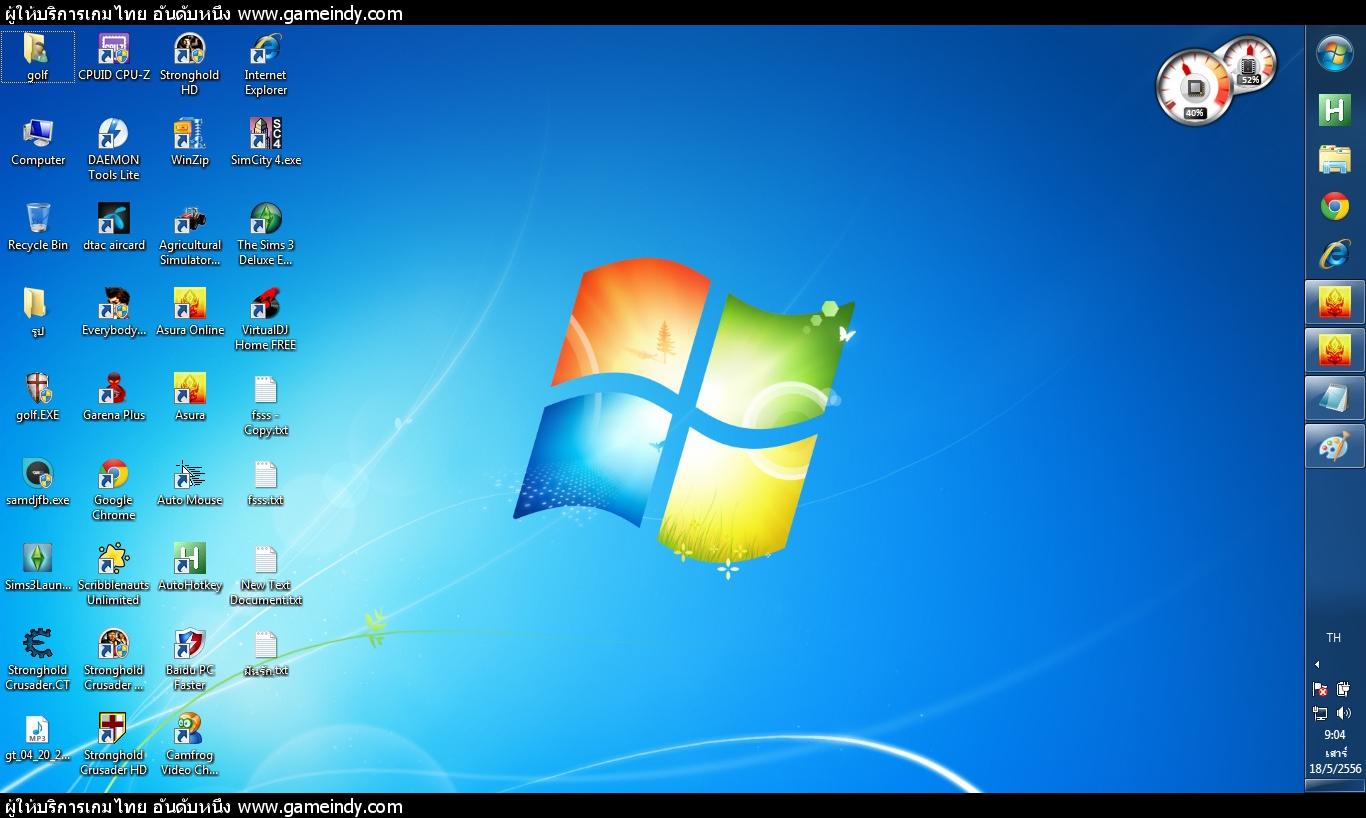
Task: Launch Garena Plus
Action: click(x=114, y=397)
